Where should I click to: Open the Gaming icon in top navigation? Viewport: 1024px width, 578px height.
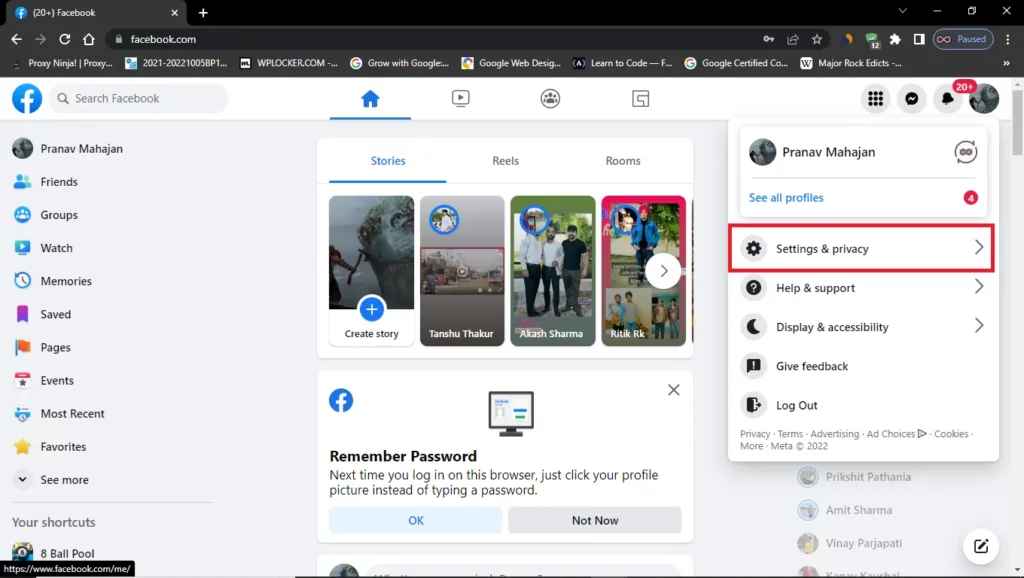[641, 99]
